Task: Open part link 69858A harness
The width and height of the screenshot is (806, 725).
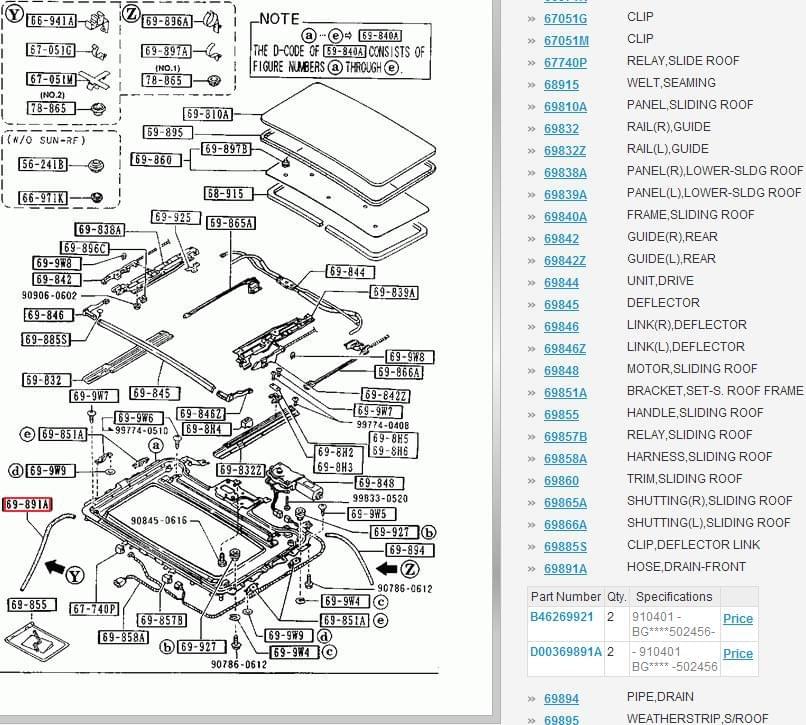Action: (565, 459)
